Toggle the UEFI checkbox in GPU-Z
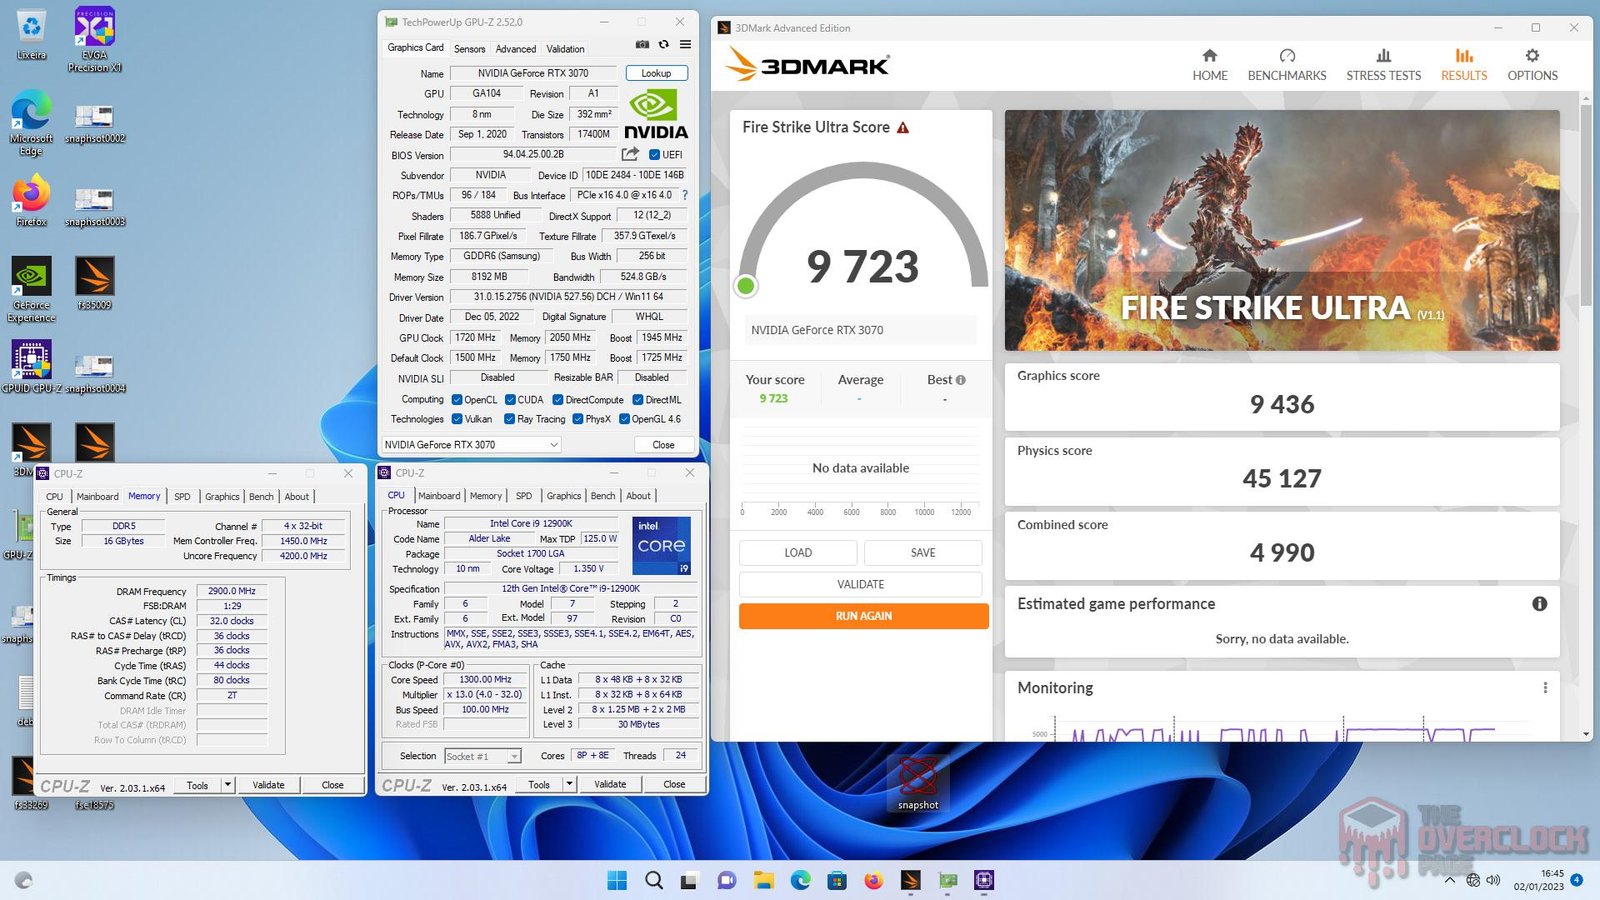The image size is (1600, 900). pyautogui.click(x=655, y=155)
